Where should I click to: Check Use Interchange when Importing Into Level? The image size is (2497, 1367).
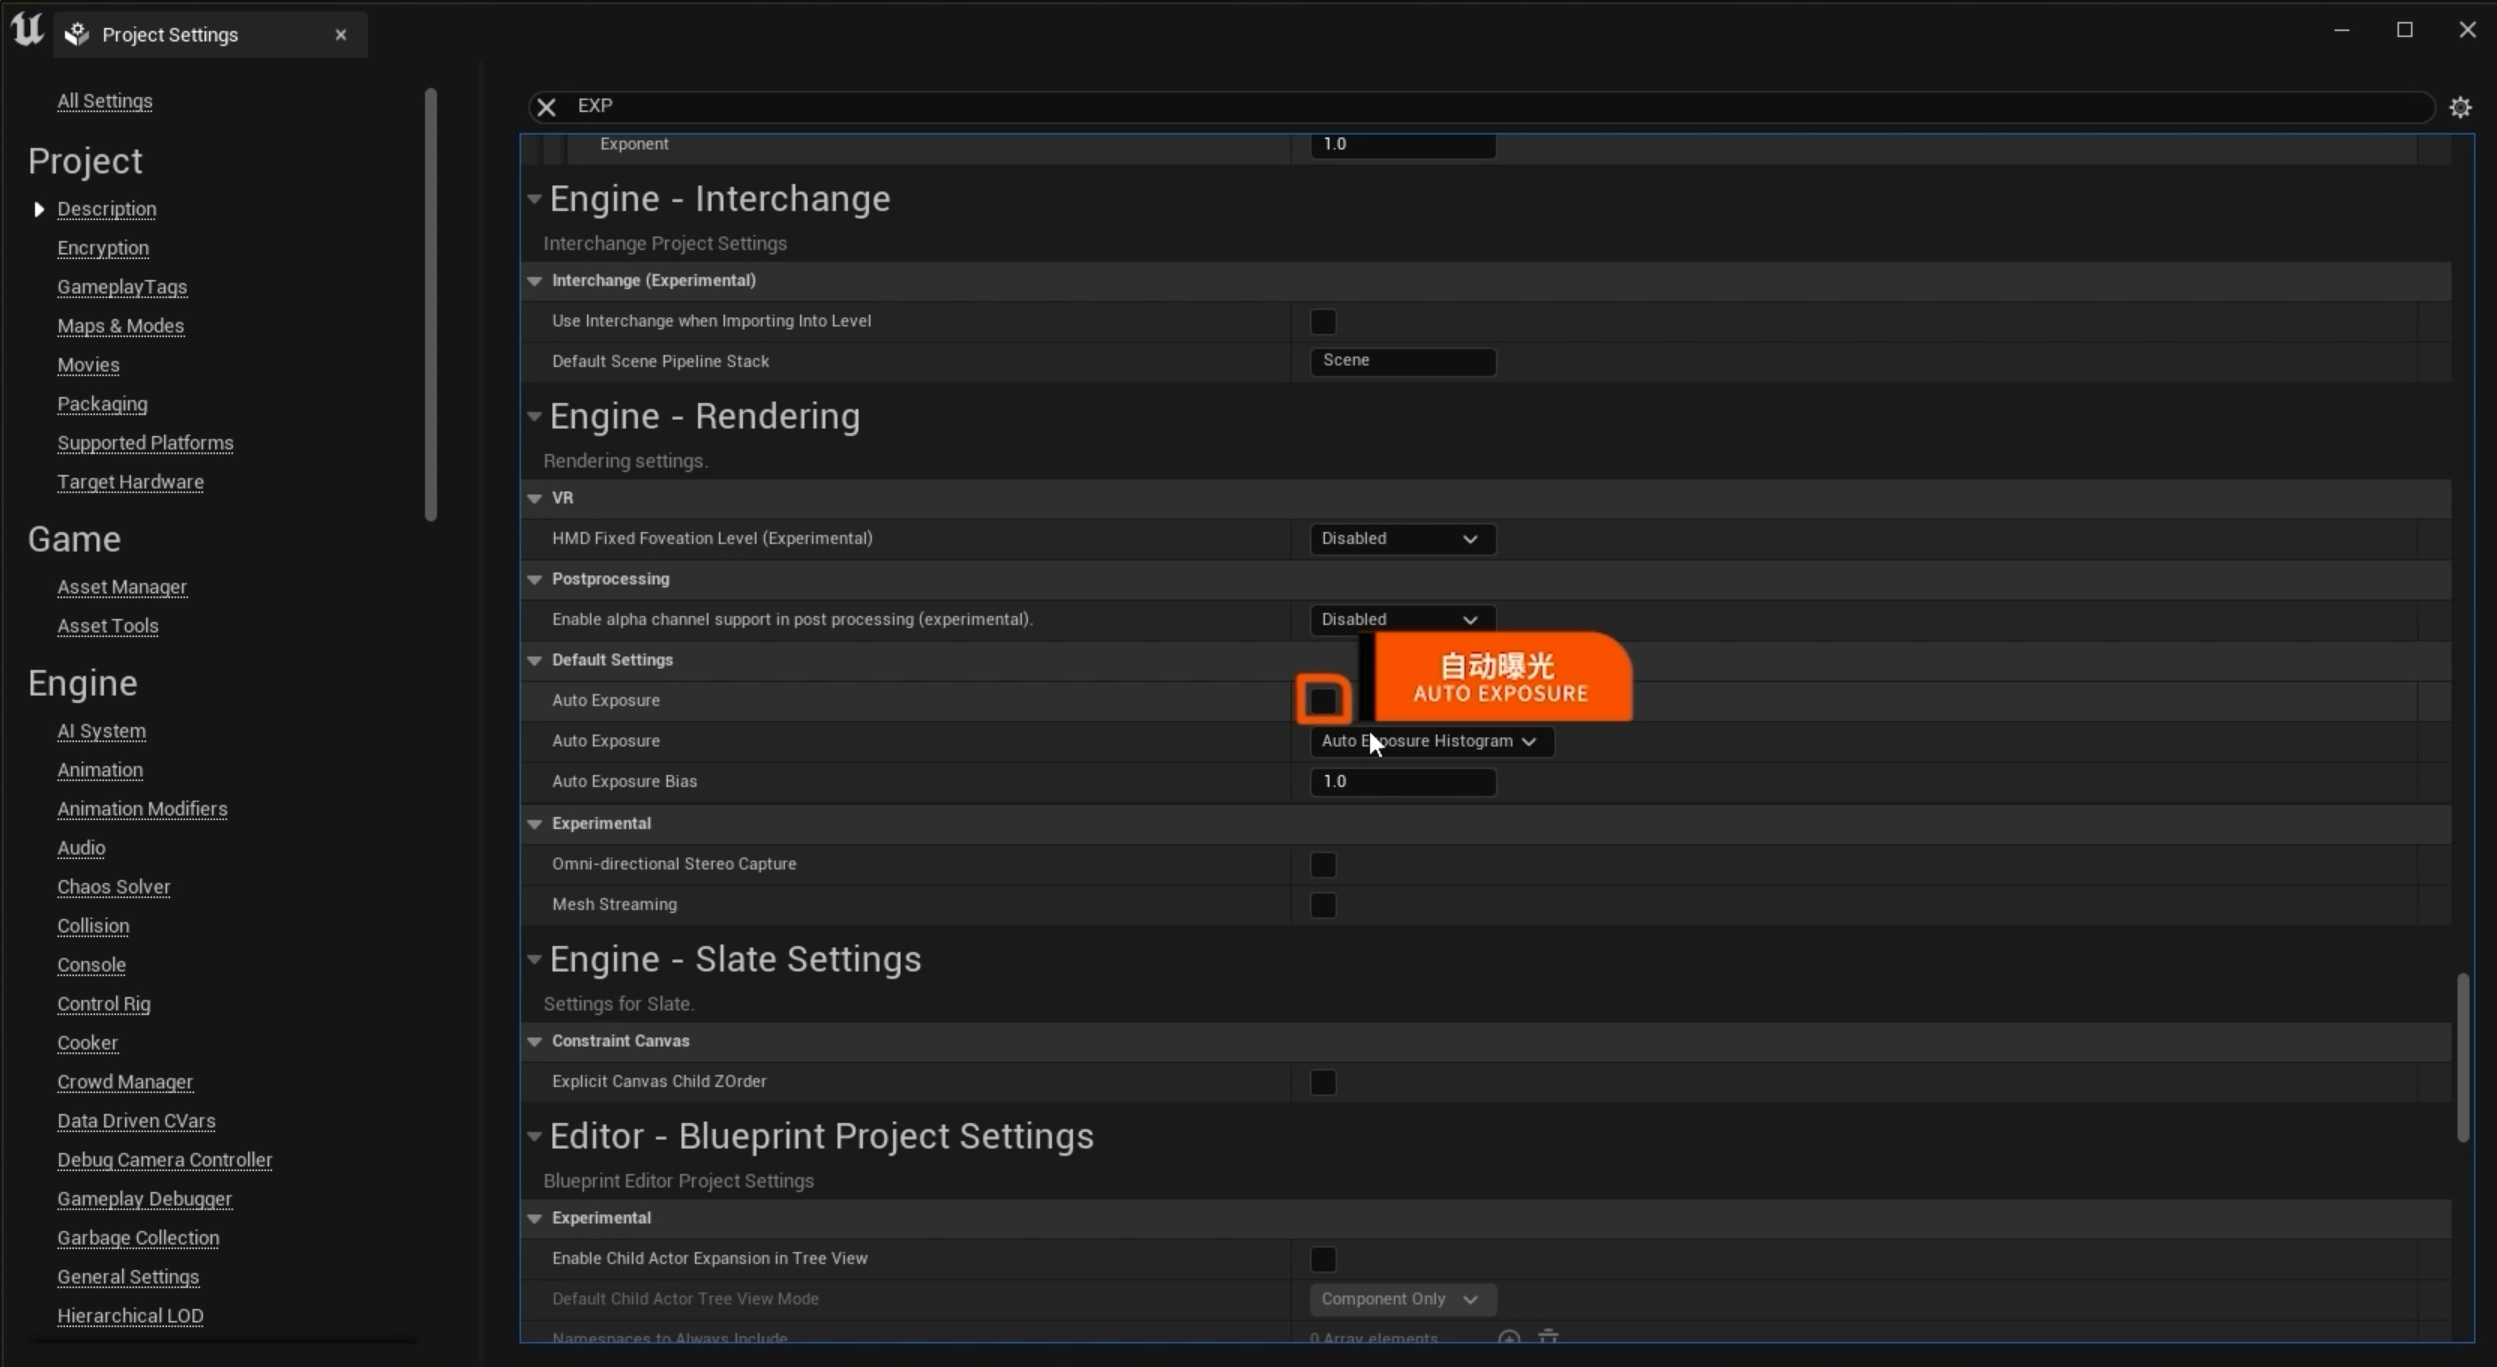(x=1323, y=322)
